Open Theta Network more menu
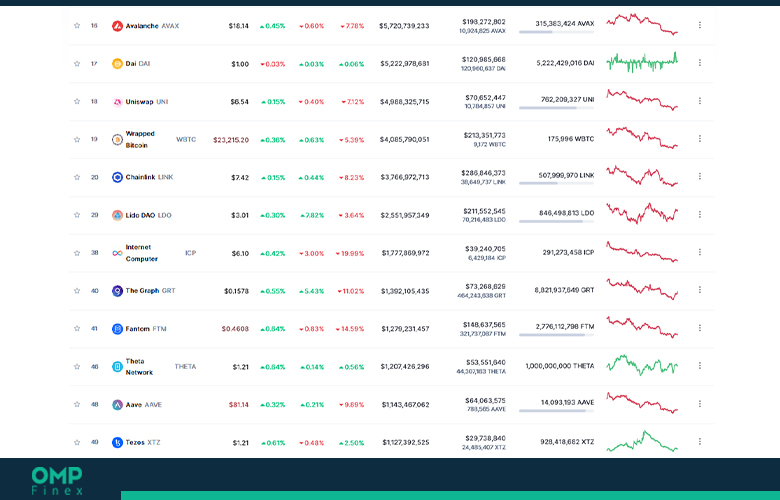Screen dimensions: 780x500 coord(699,366)
